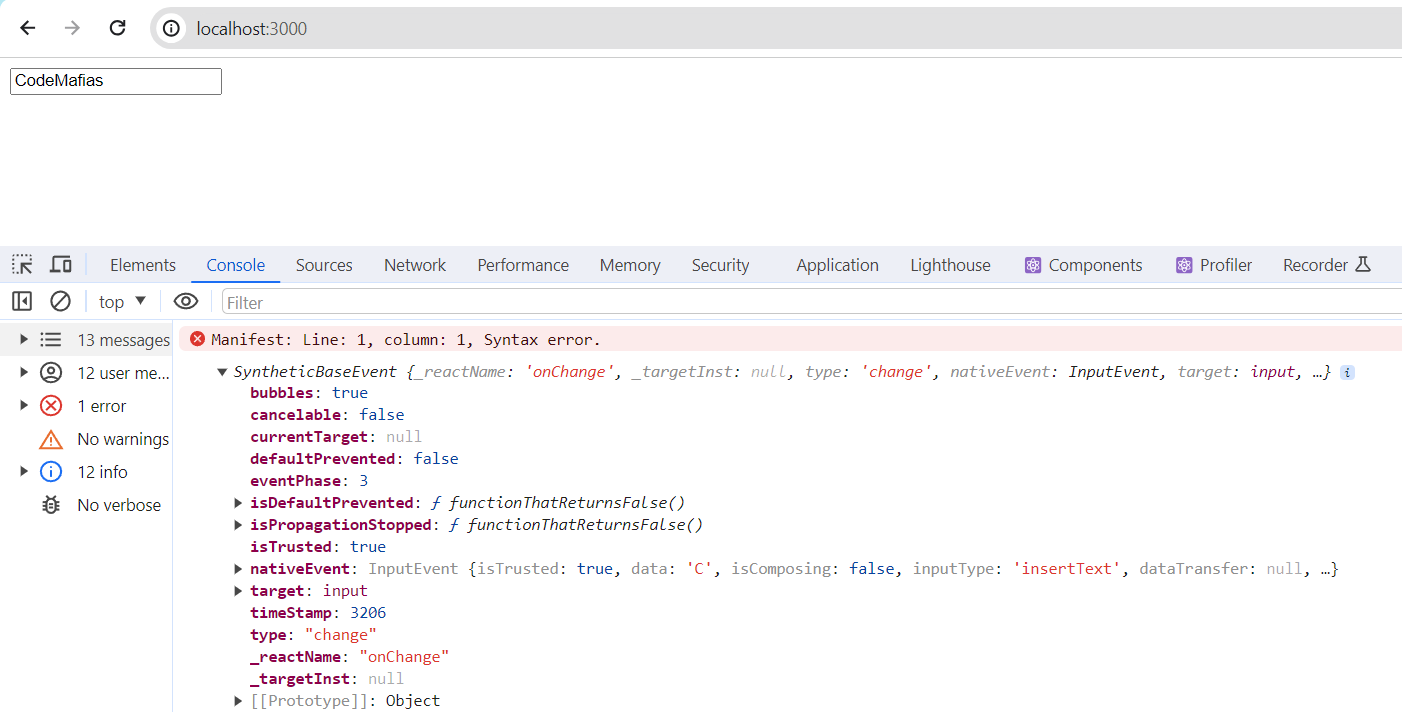The height and width of the screenshot is (712, 1402).
Task: Open the Memory tab
Action: tap(630, 265)
